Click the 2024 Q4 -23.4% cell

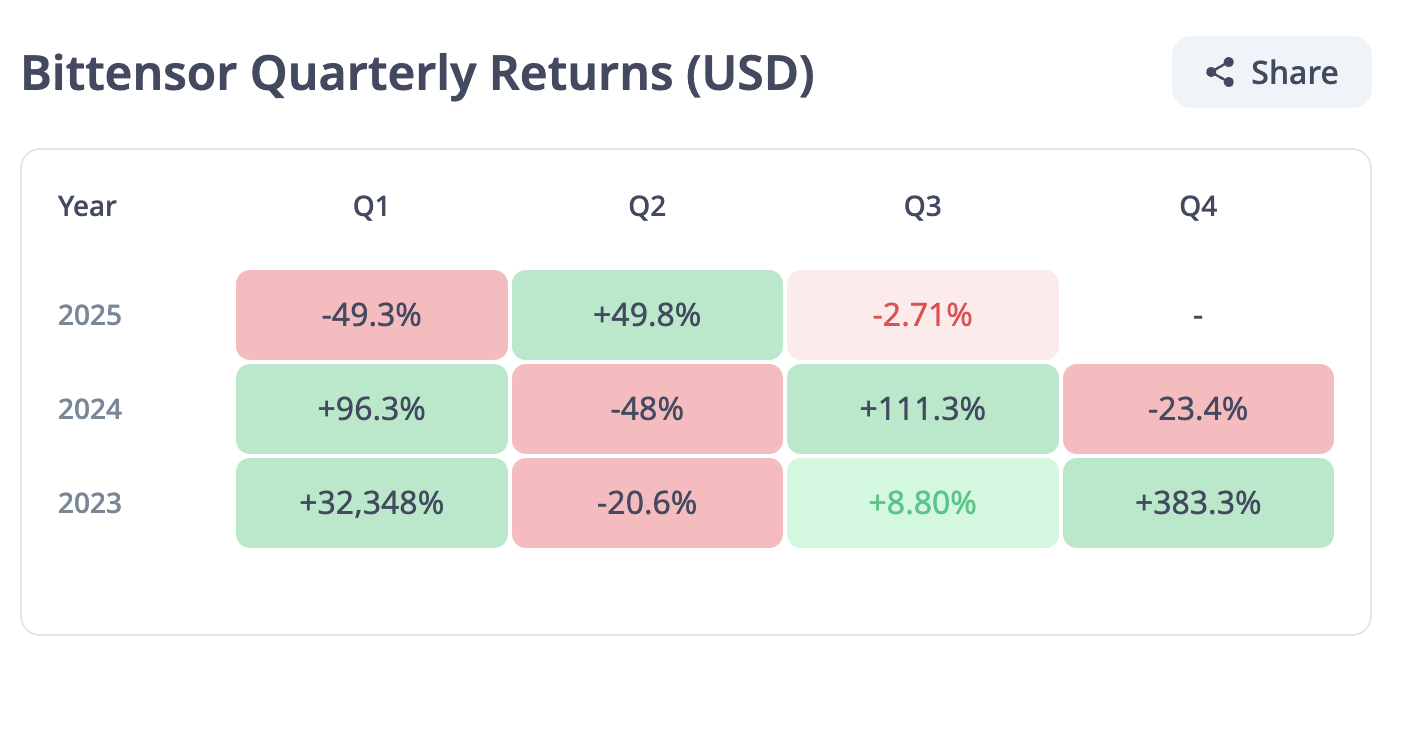click(x=1198, y=409)
